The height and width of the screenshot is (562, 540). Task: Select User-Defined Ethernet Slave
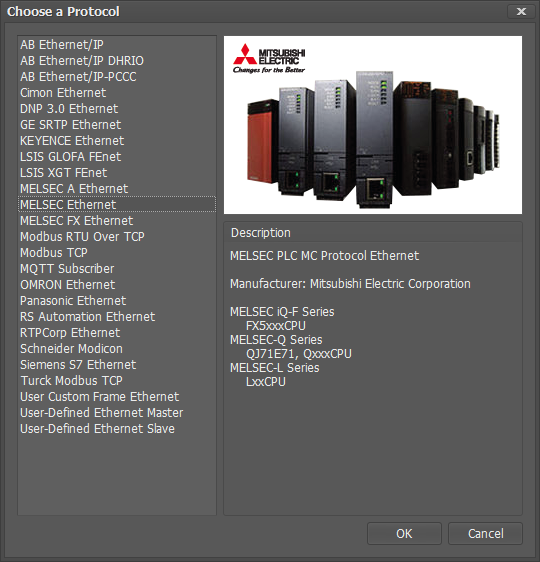pyautogui.click(x=117, y=429)
